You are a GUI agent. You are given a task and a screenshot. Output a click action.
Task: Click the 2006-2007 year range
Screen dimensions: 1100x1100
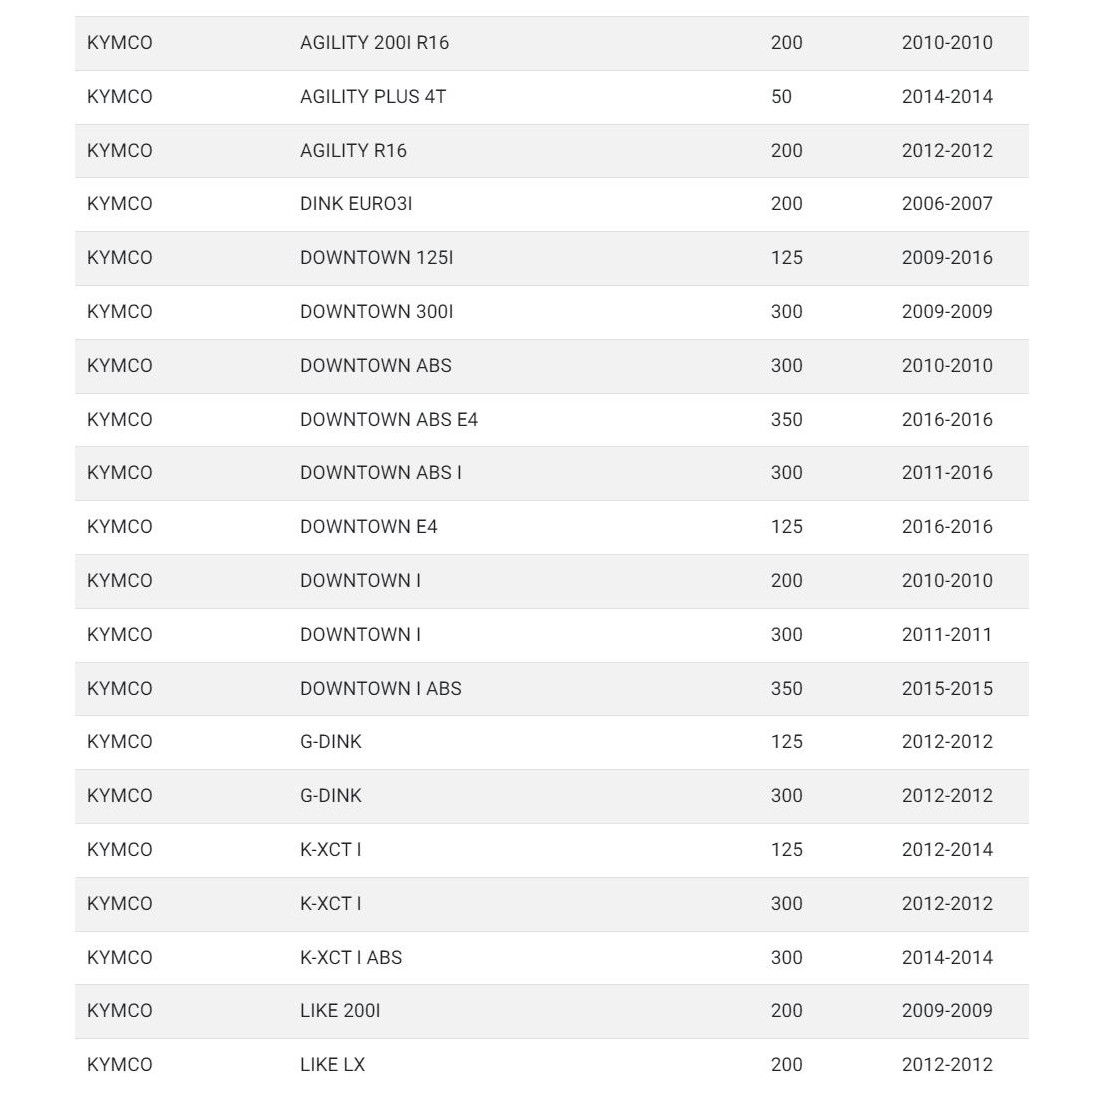tap(947, 204)
